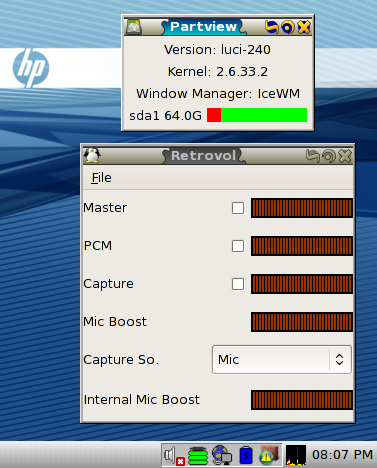Viewport: 377px width, 468px height.
Task: Click the PCM label
Action: click(98, 246)
